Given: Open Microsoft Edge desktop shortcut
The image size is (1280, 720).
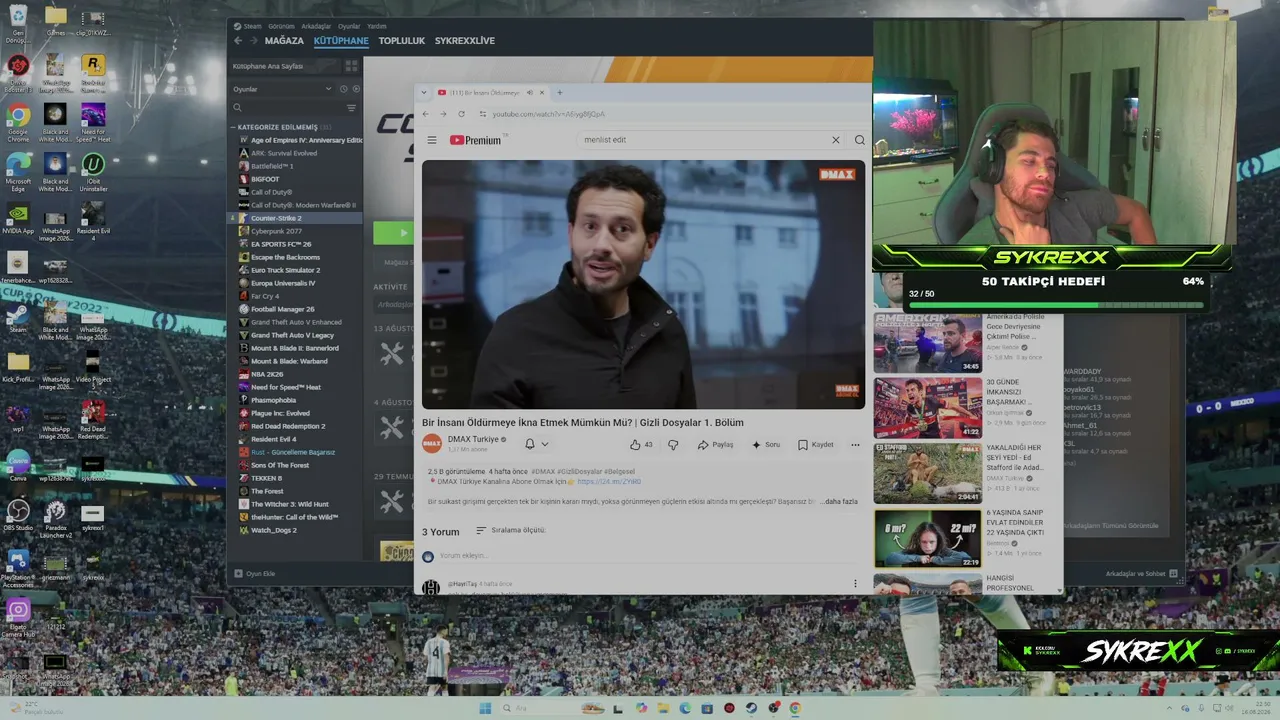Looking at the screenshot, I should click(18, 170).
